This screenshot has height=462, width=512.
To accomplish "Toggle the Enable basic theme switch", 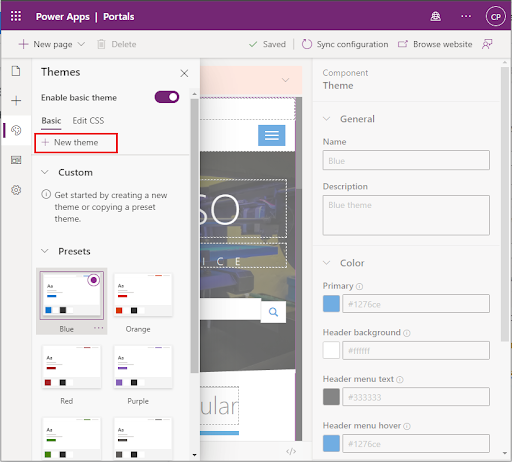I will click(x=167, y=97).
